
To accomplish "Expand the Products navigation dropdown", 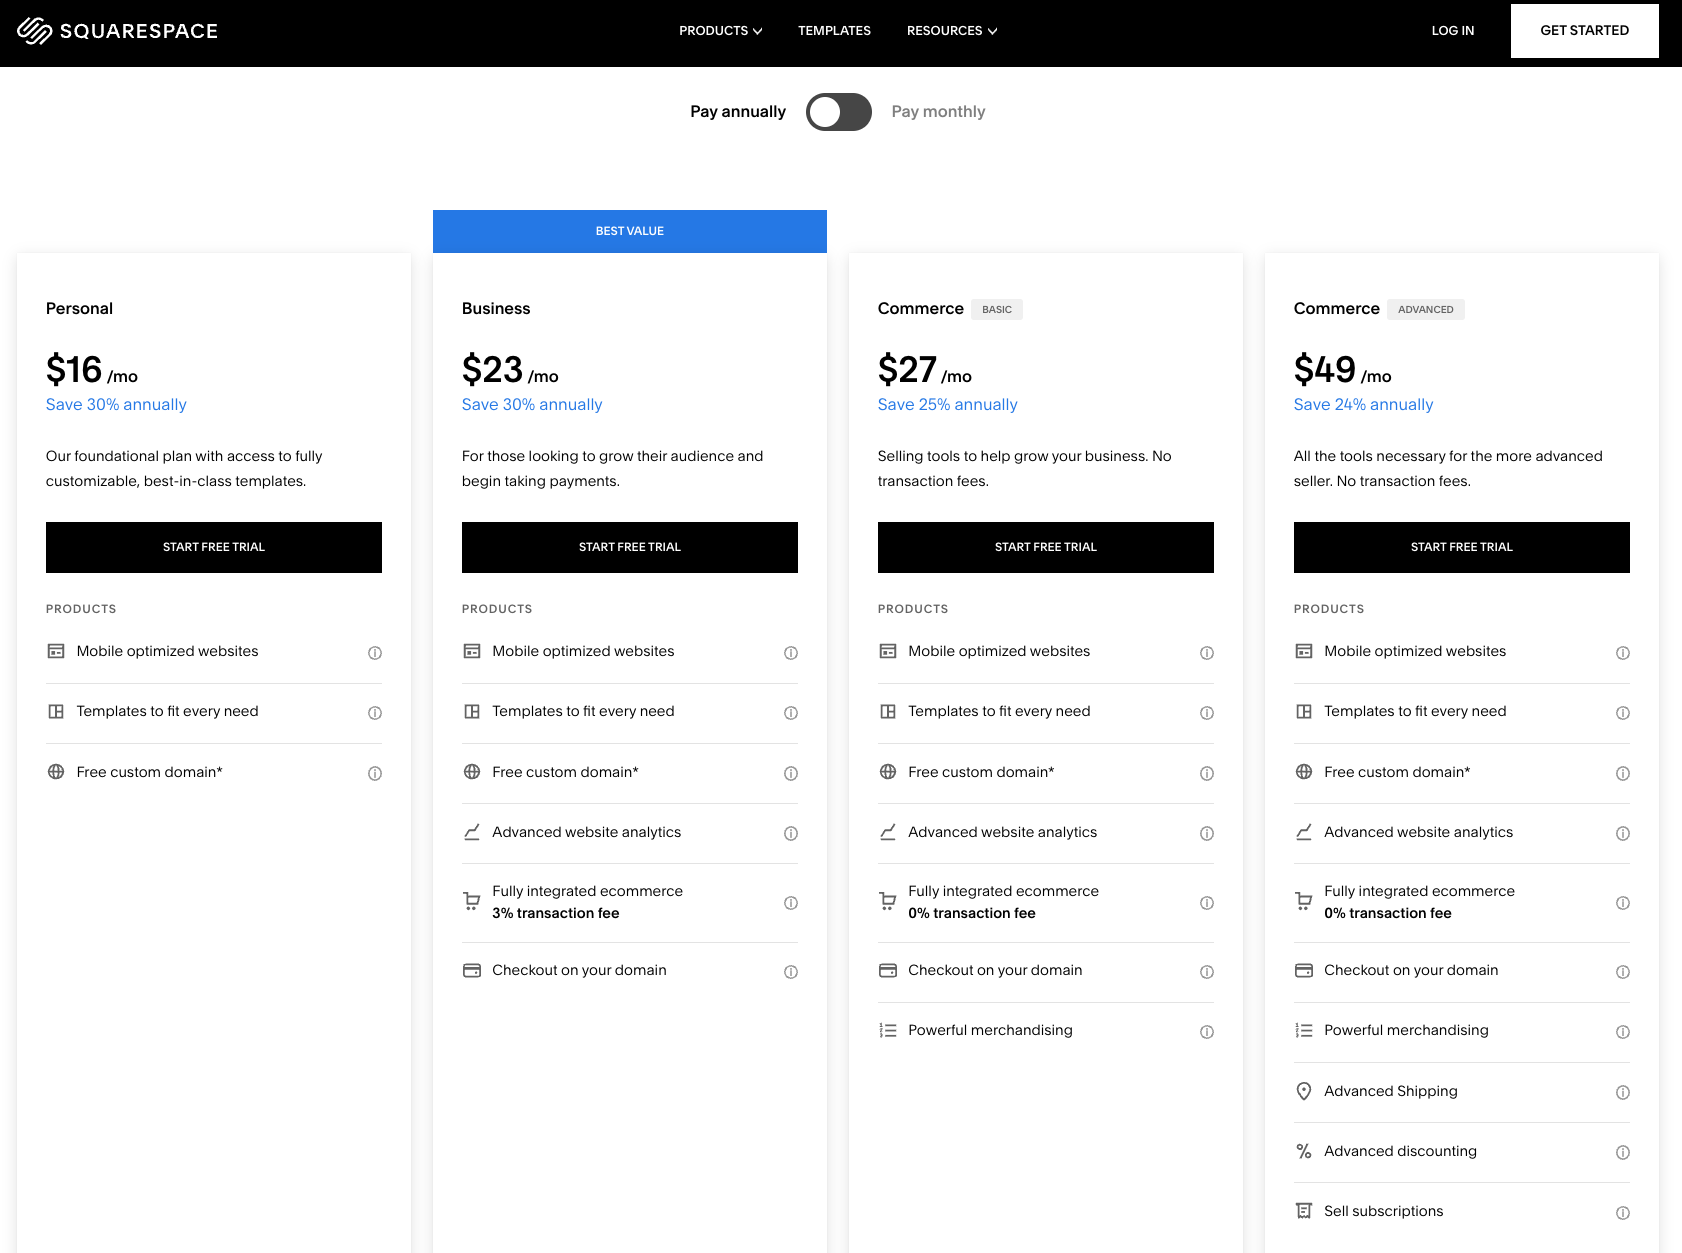I will (721, 31).
